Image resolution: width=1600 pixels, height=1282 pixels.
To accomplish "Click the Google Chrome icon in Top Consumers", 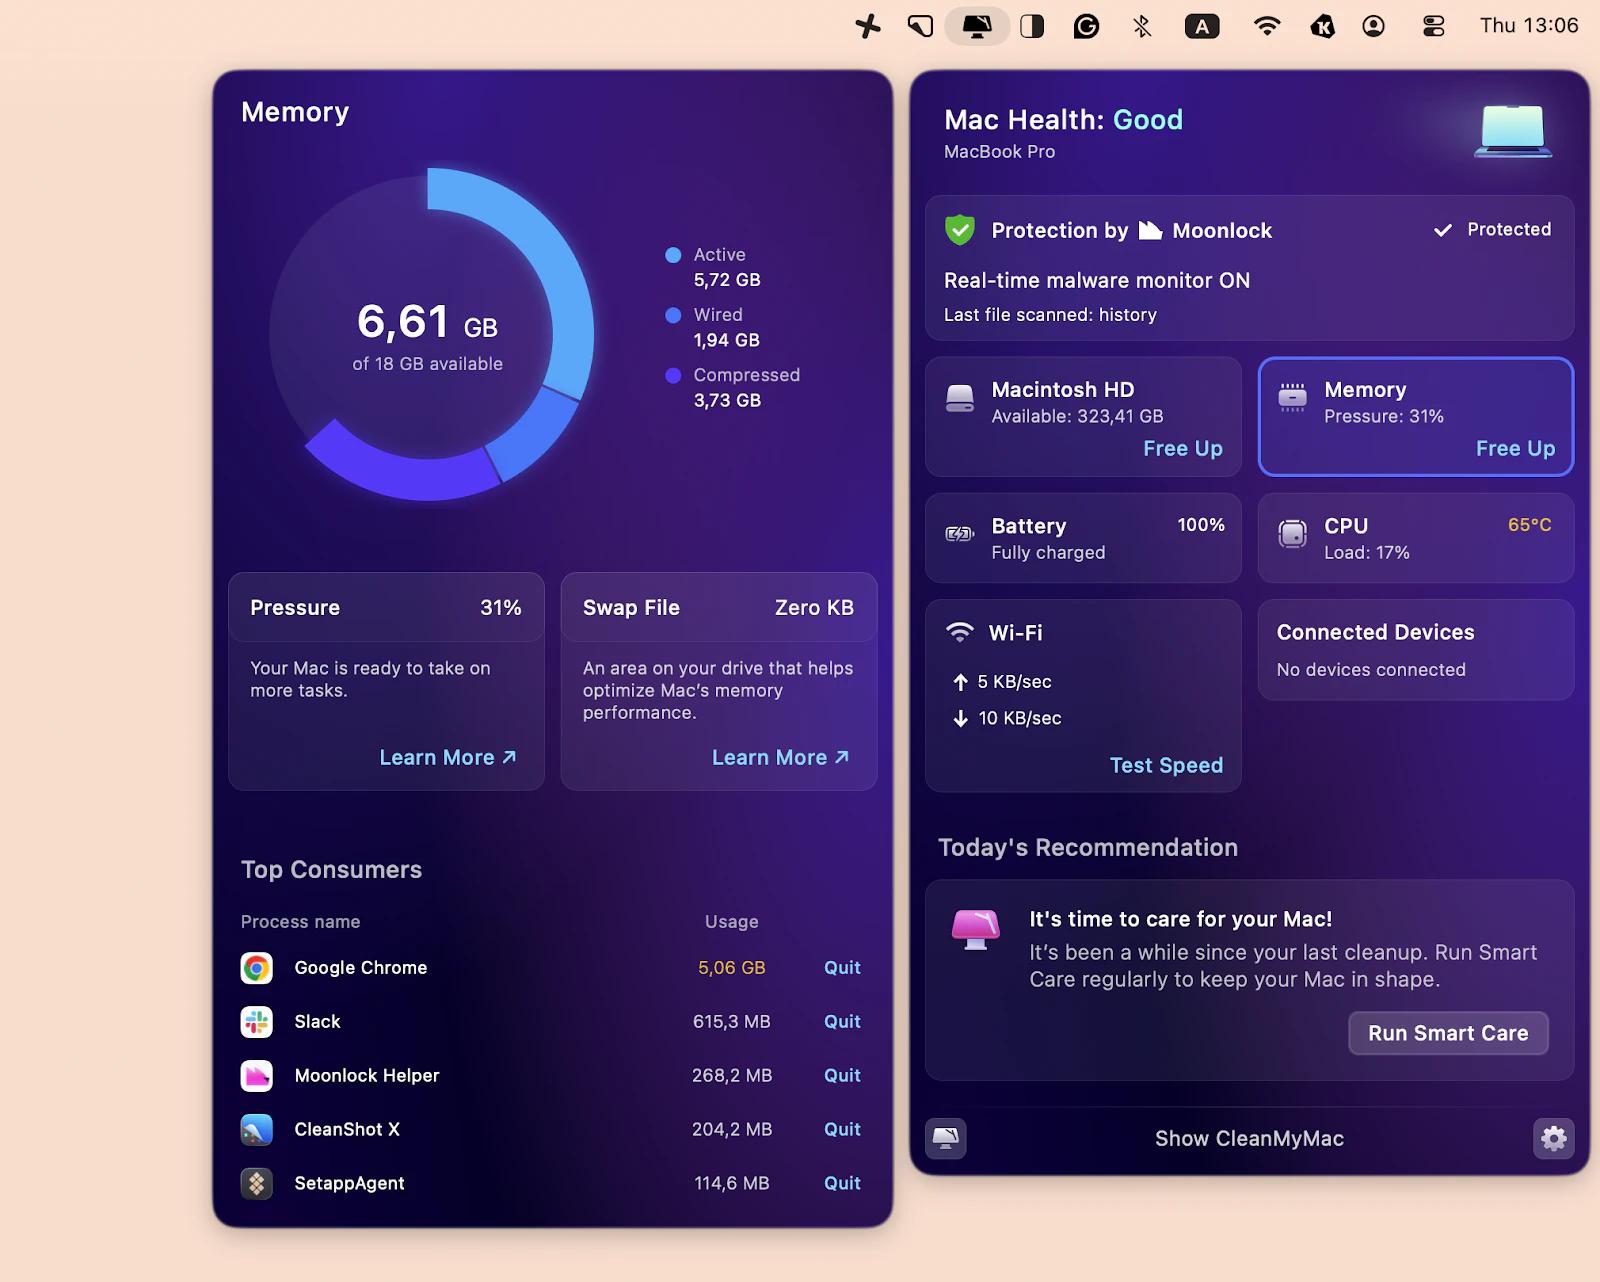I will coord(257,967).
